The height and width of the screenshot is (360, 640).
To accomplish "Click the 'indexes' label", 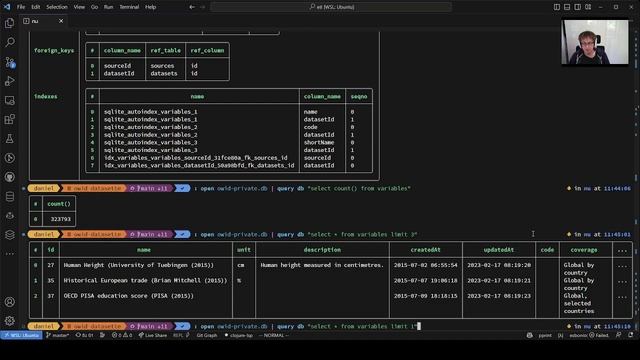I will point(45,96).
